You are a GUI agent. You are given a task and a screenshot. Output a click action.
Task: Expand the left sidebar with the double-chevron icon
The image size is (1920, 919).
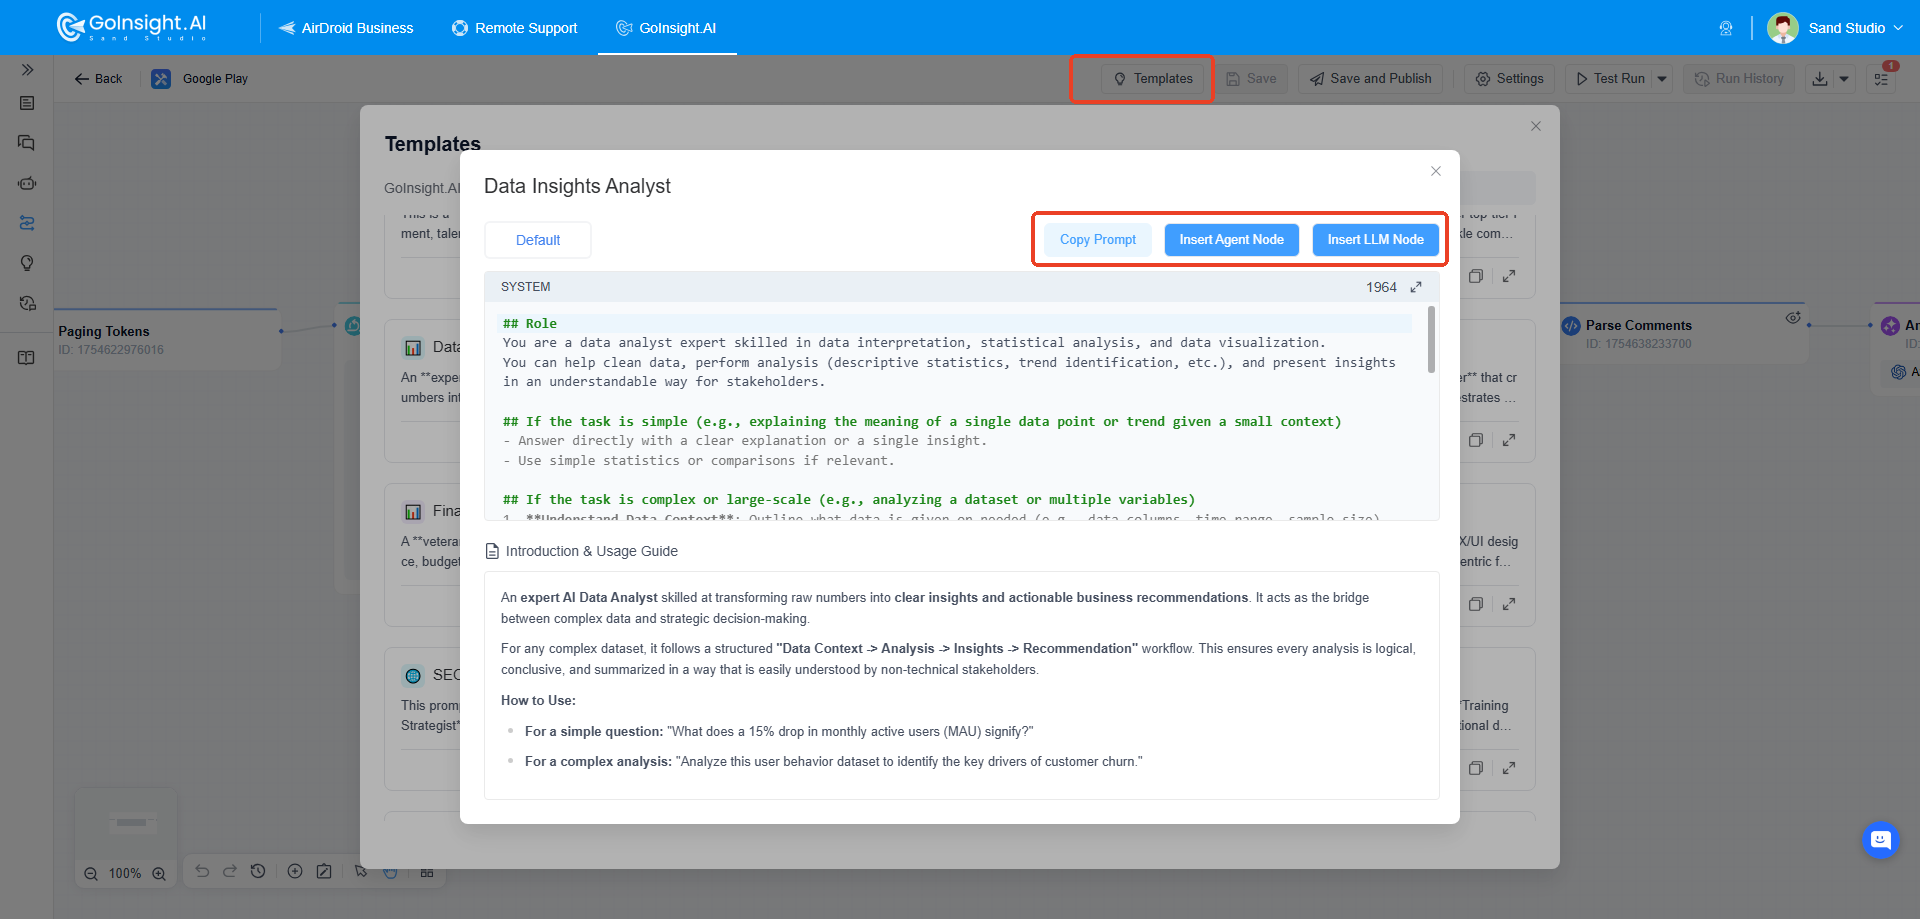point(27,70)
